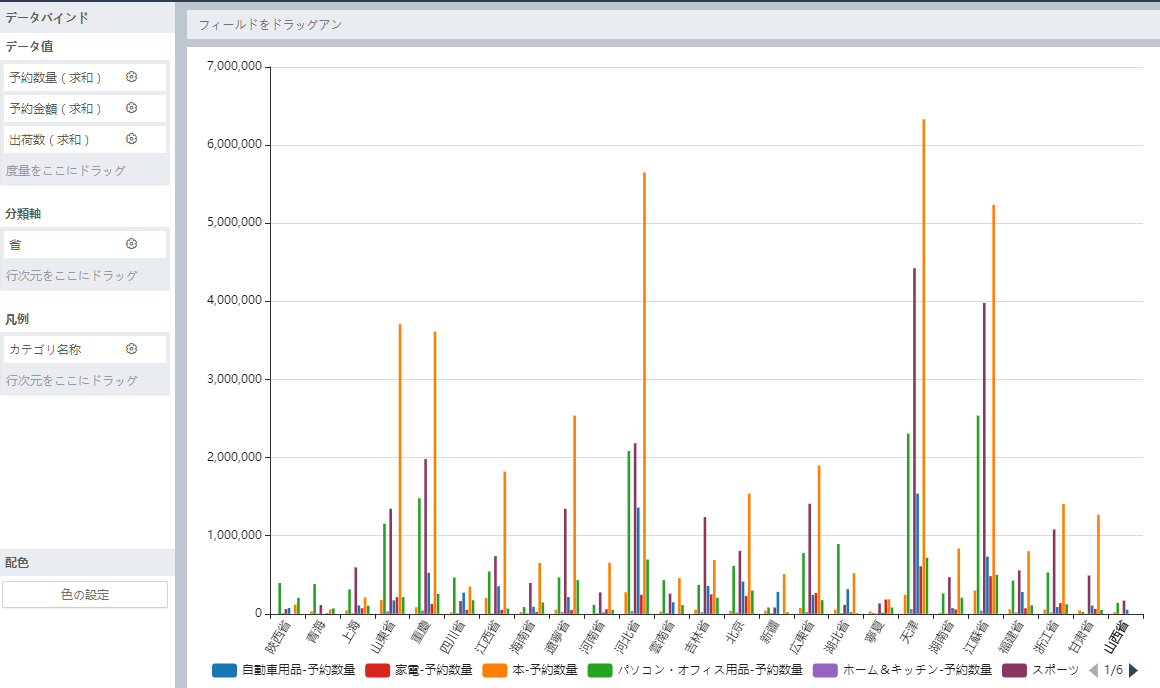Toggle 家電-予約数量 legend swatch

tap(377, 670)
